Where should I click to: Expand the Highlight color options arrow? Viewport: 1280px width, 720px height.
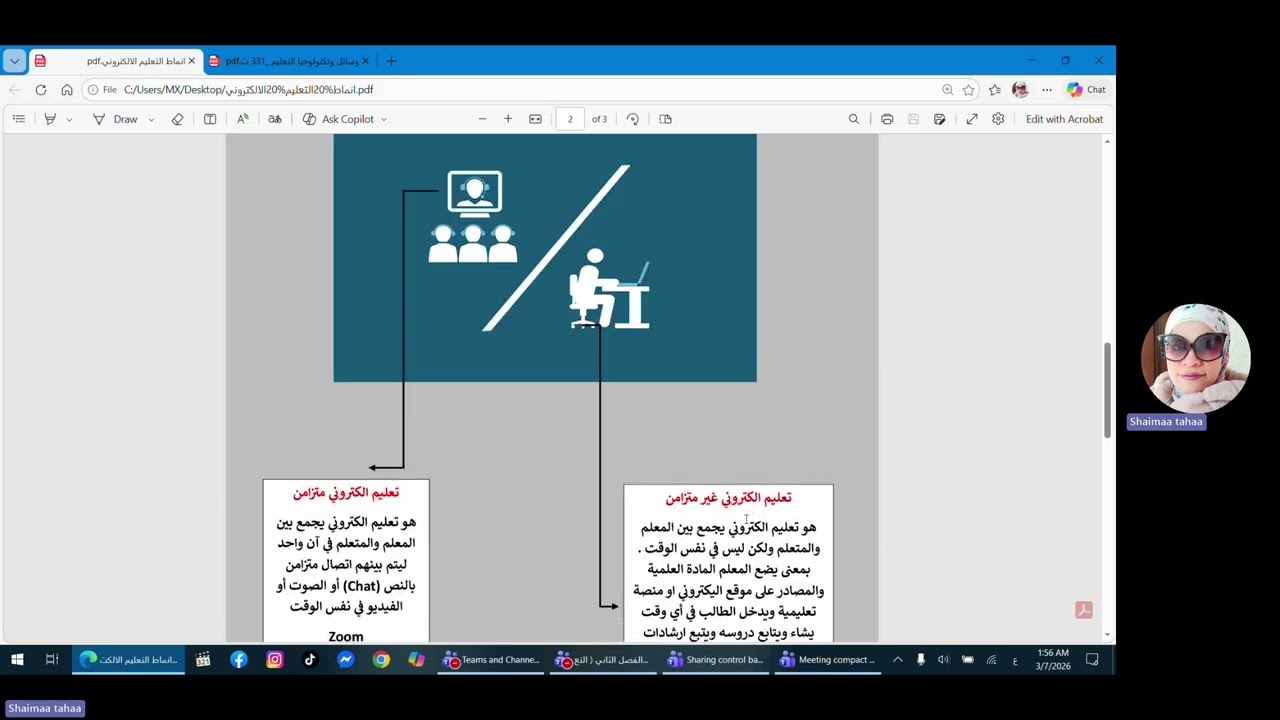[69, 120]
